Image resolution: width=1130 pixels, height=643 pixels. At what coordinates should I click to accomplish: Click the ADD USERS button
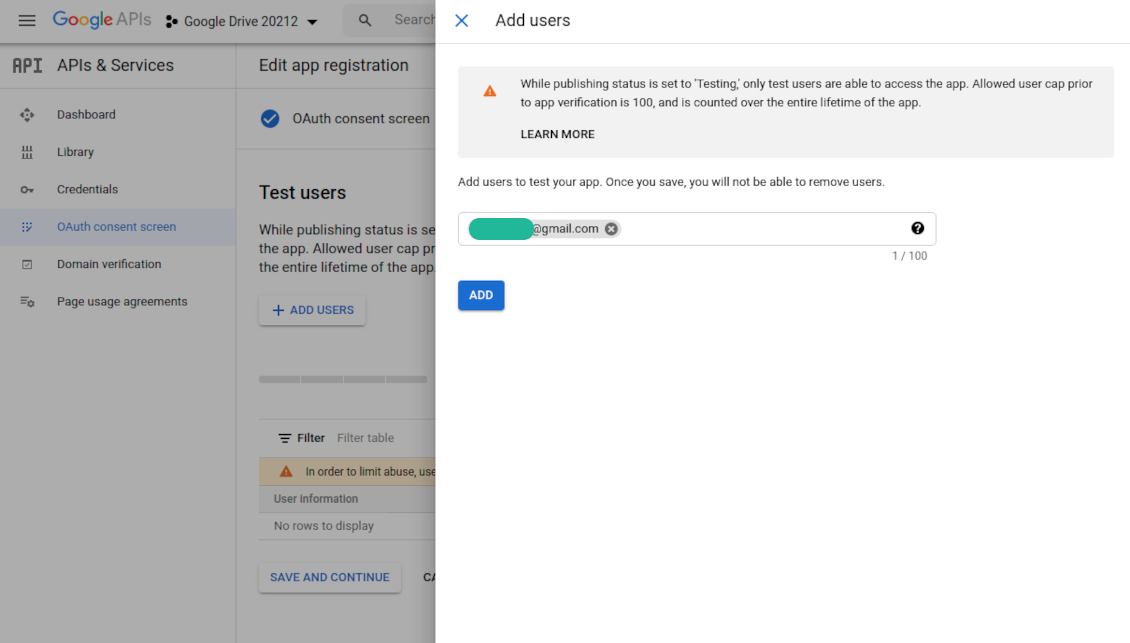[x=312, y=310]
